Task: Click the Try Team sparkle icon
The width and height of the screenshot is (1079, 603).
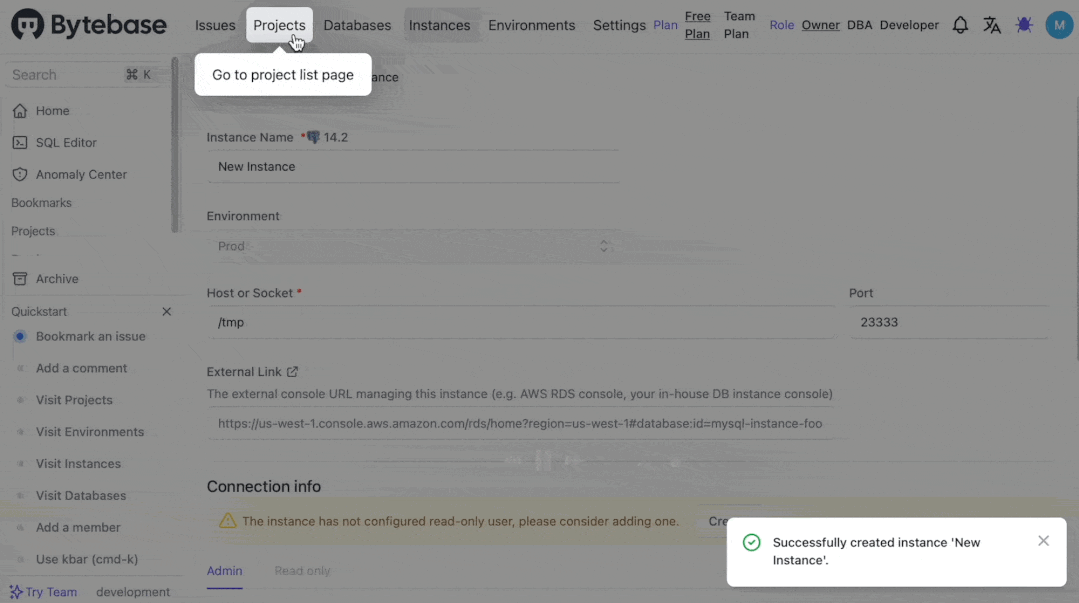Action: [x=16, y=592]
